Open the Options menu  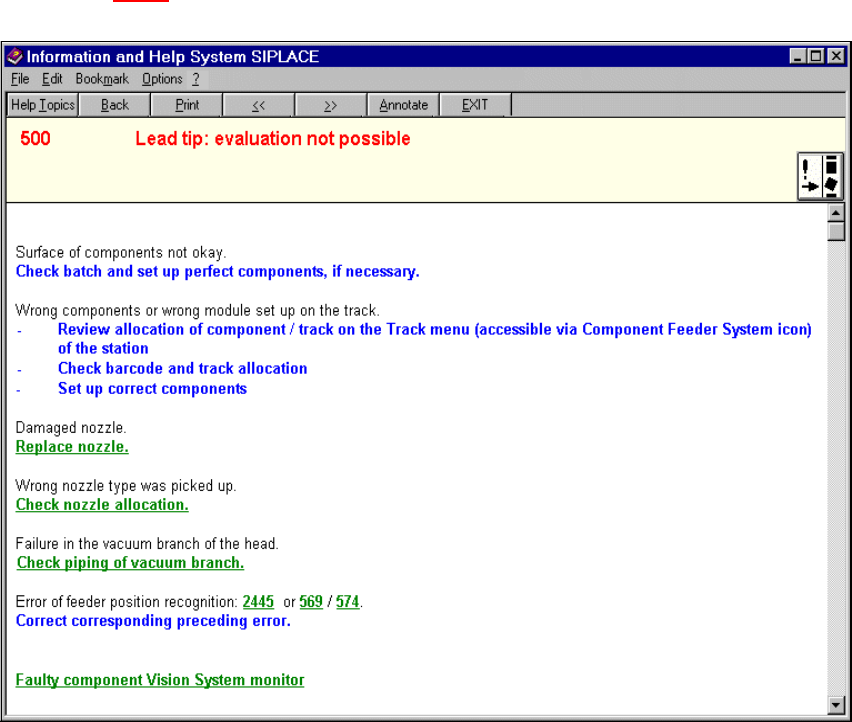click(x=162, y=79)
